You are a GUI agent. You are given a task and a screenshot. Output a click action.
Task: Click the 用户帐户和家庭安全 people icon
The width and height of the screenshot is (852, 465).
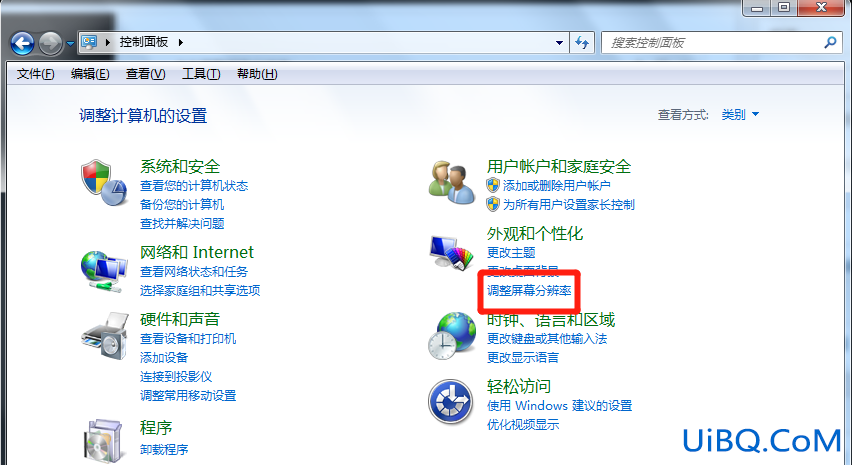pyautogui.click(x=451, y=183)
